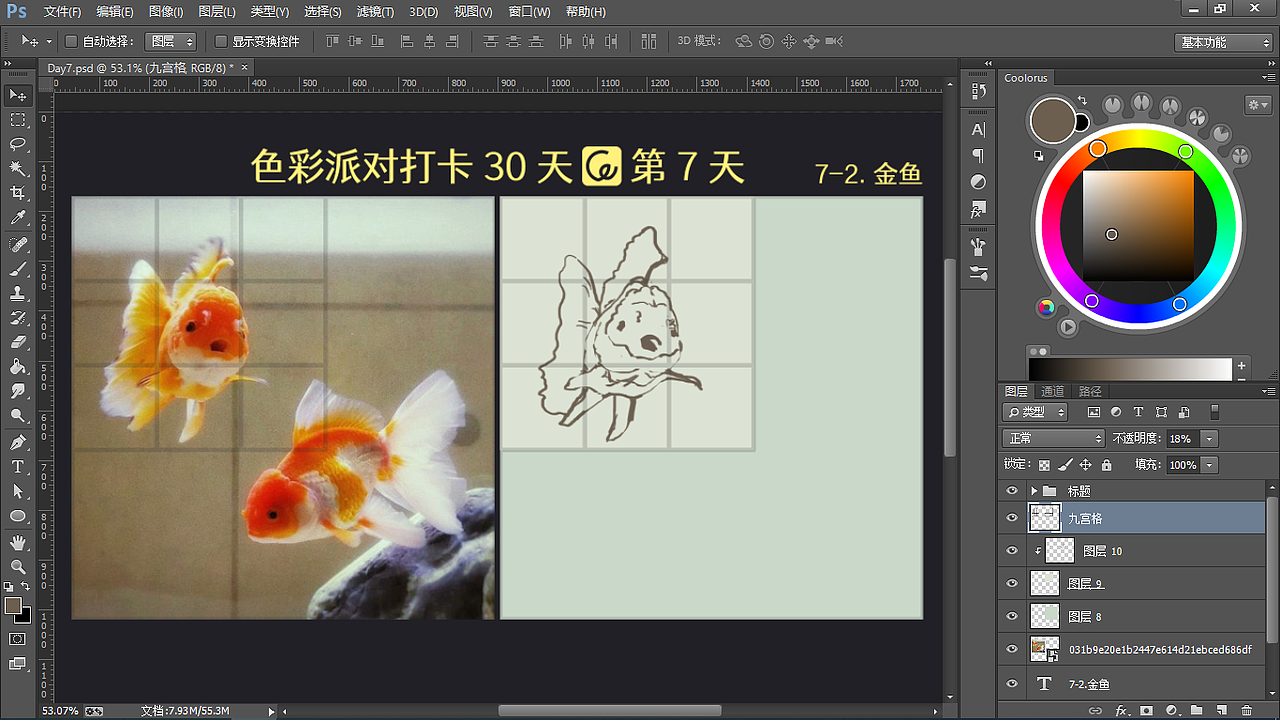Open the 窗口(W) menu
This screenshot has height=720, width=1280.
click(529, 12)
